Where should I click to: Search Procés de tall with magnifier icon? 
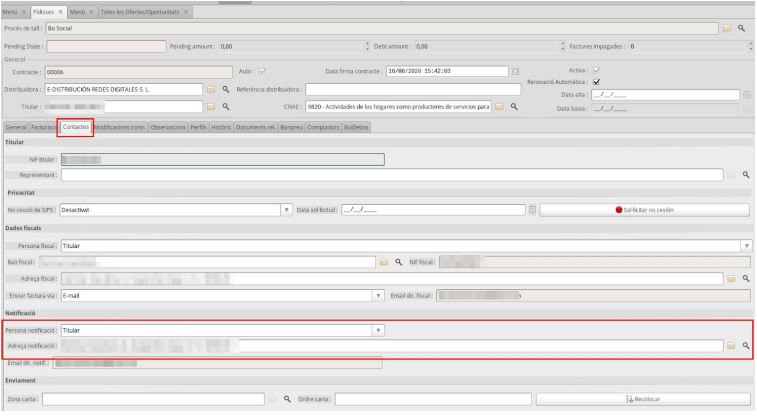742,28
